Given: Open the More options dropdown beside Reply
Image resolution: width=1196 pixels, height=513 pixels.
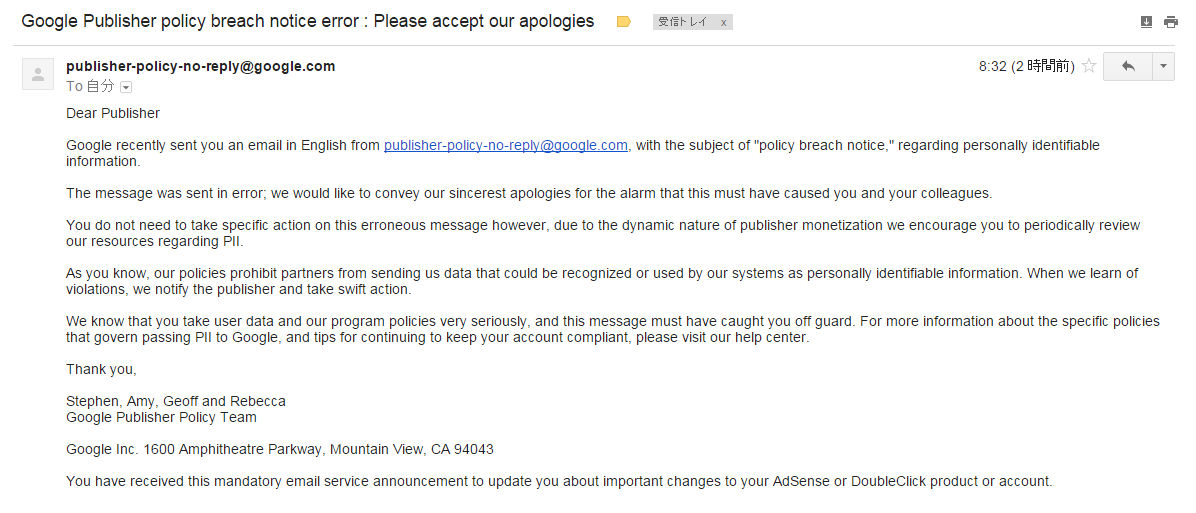Looking at the screenshot, I should tap(1164, 66).
